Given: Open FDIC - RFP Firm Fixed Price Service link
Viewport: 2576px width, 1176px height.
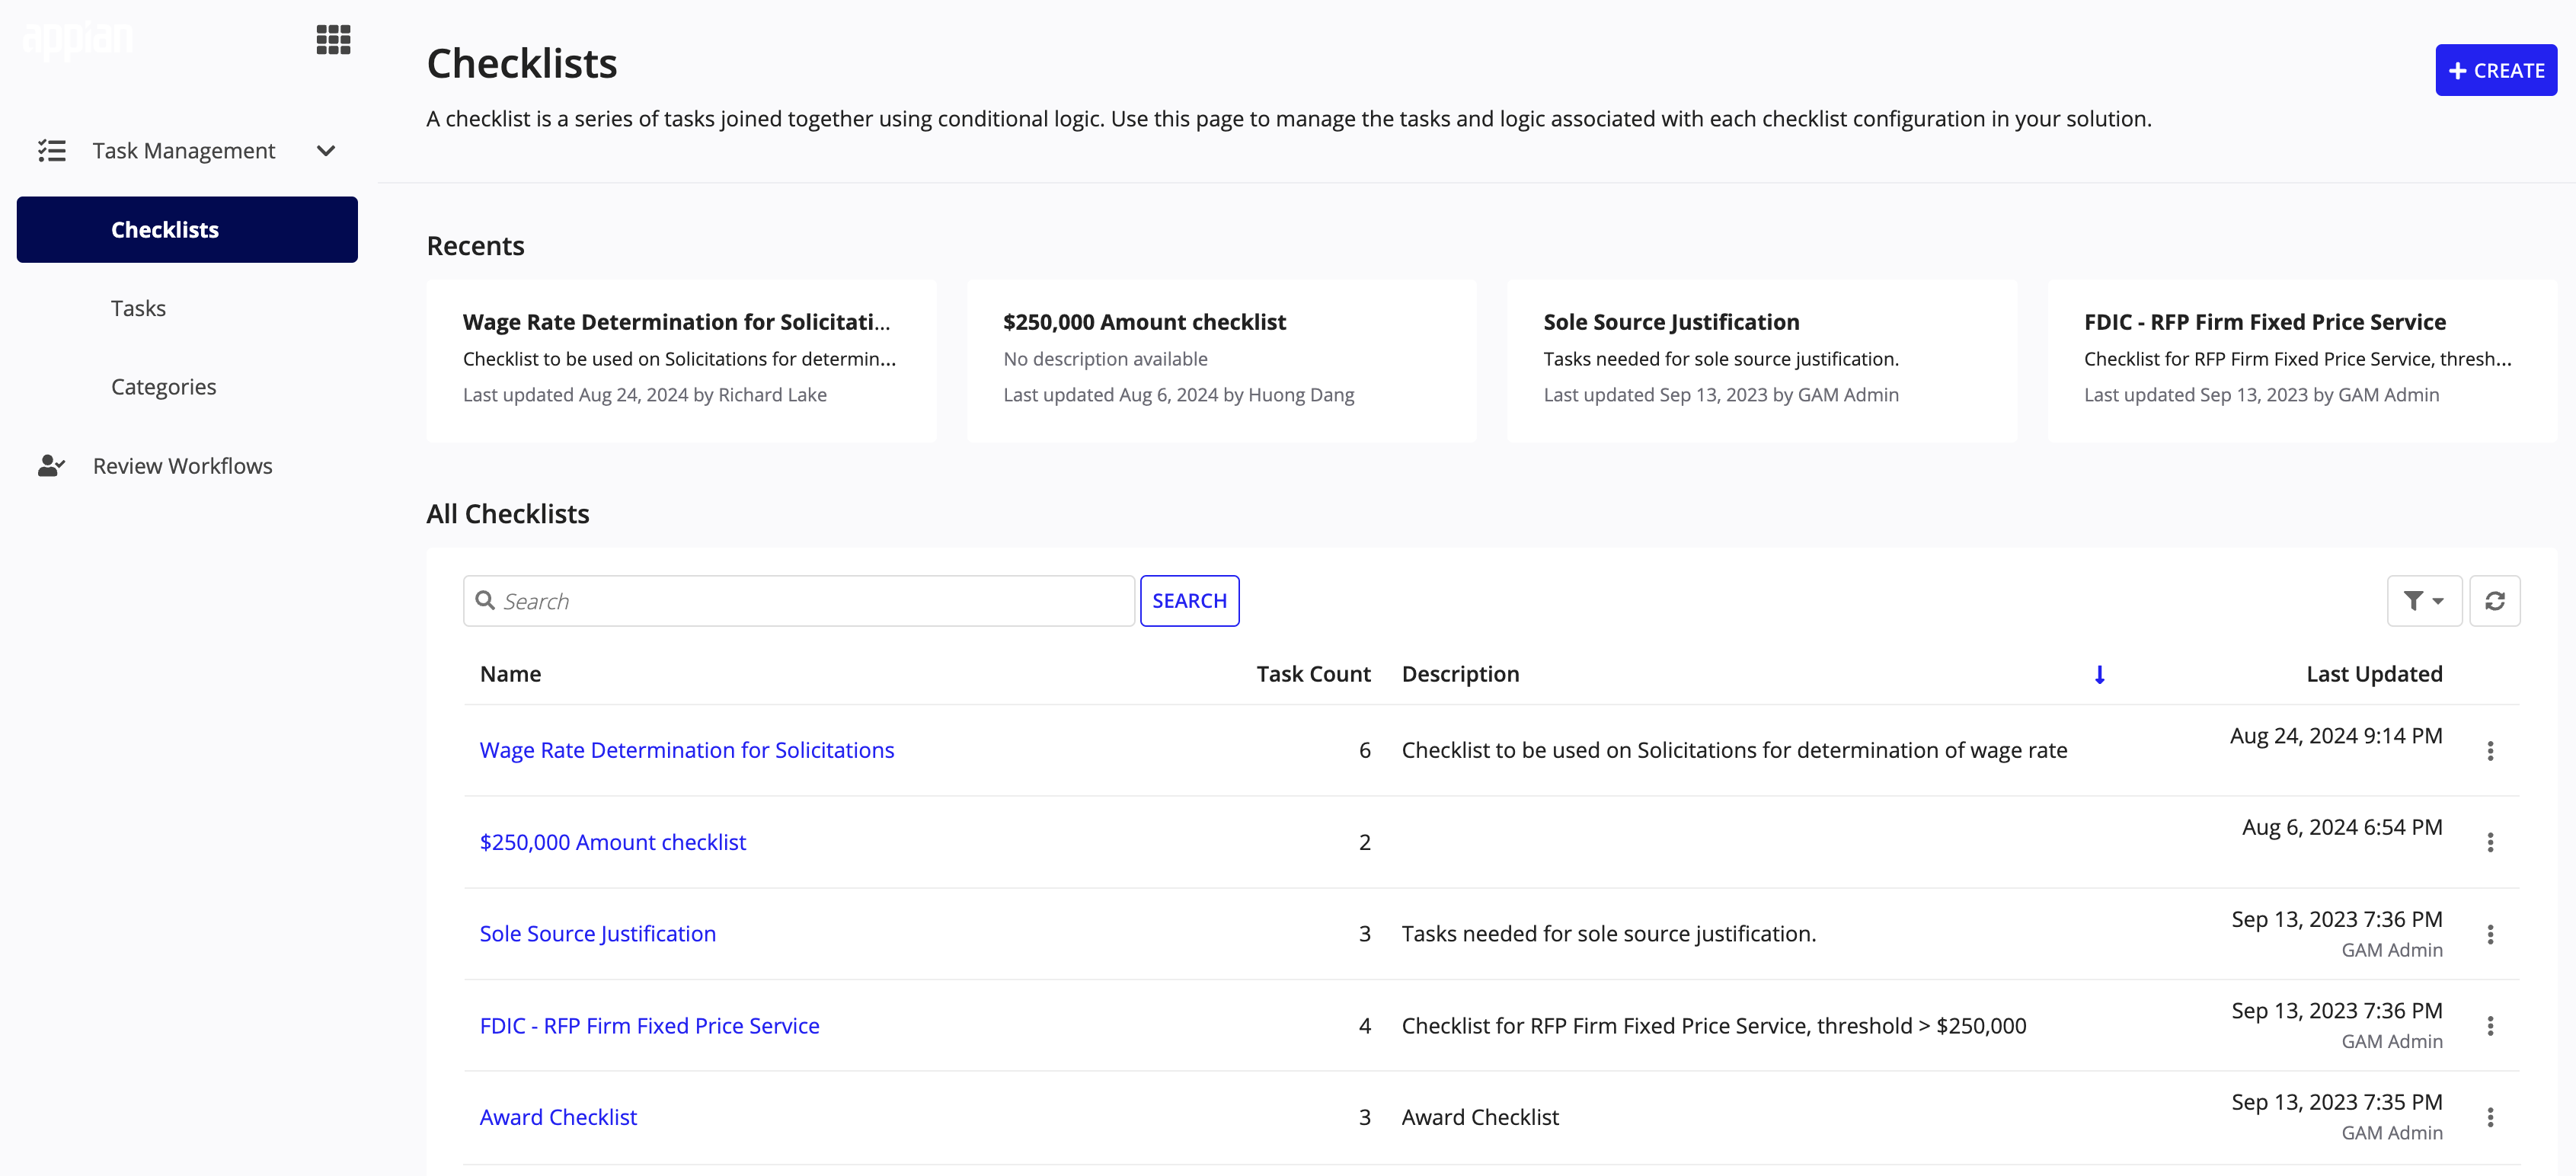Looking at the screenshot, I should pos(650,1026).
